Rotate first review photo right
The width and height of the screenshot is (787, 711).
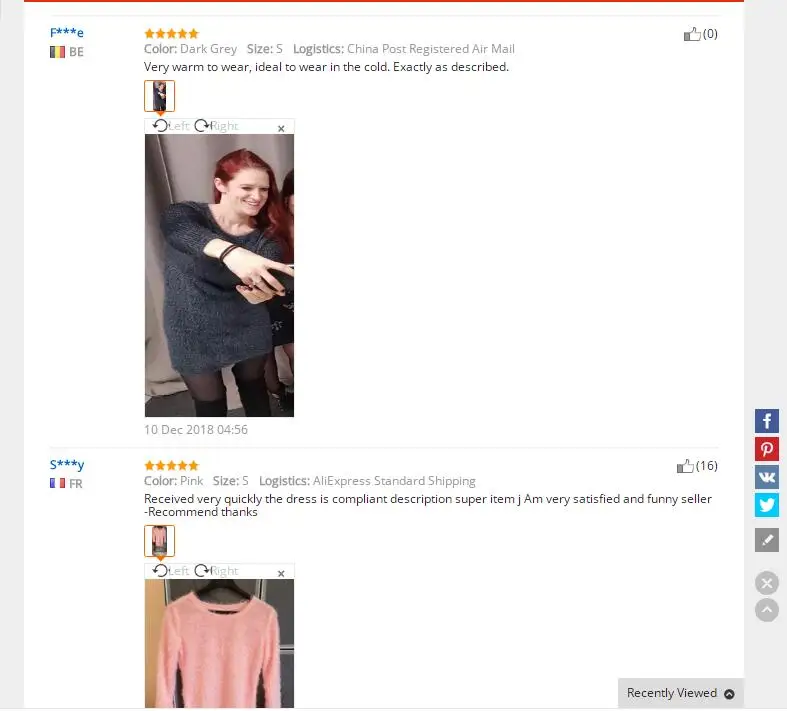[216, 125]
